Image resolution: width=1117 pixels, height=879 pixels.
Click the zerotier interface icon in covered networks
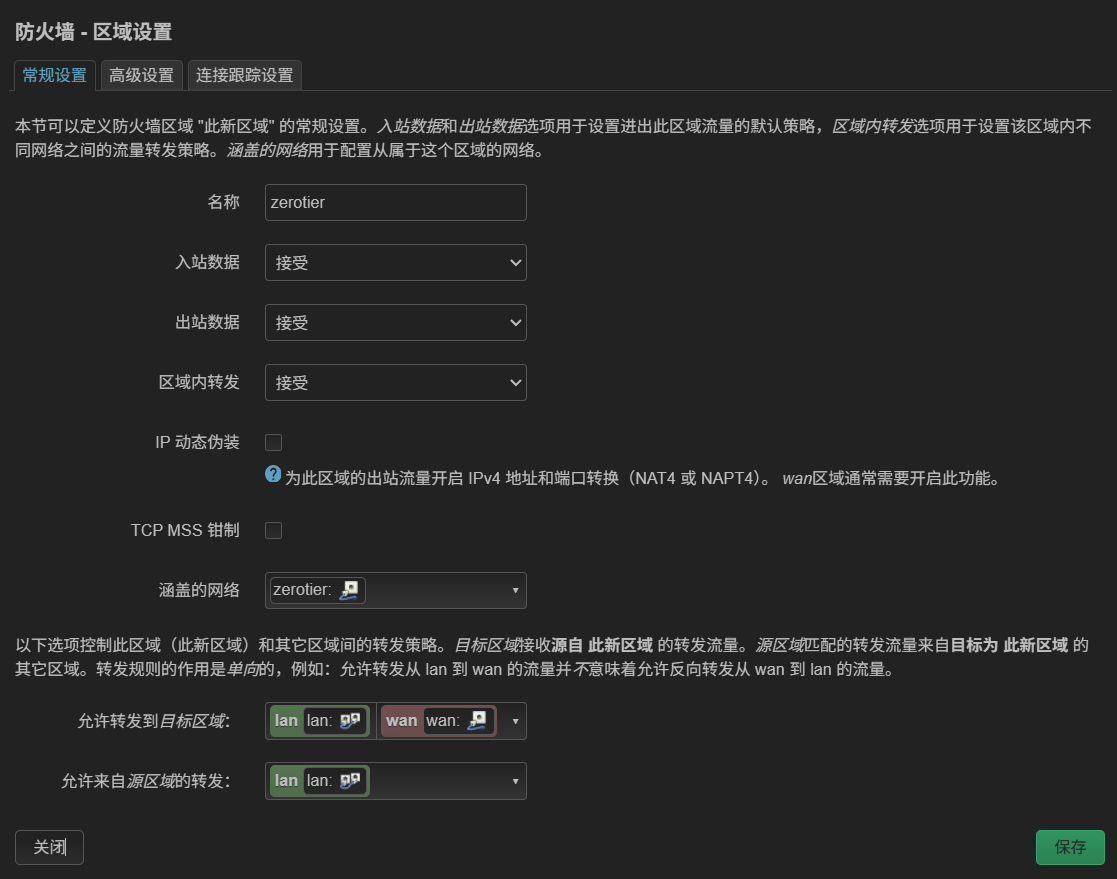click(x=349, y=590)
